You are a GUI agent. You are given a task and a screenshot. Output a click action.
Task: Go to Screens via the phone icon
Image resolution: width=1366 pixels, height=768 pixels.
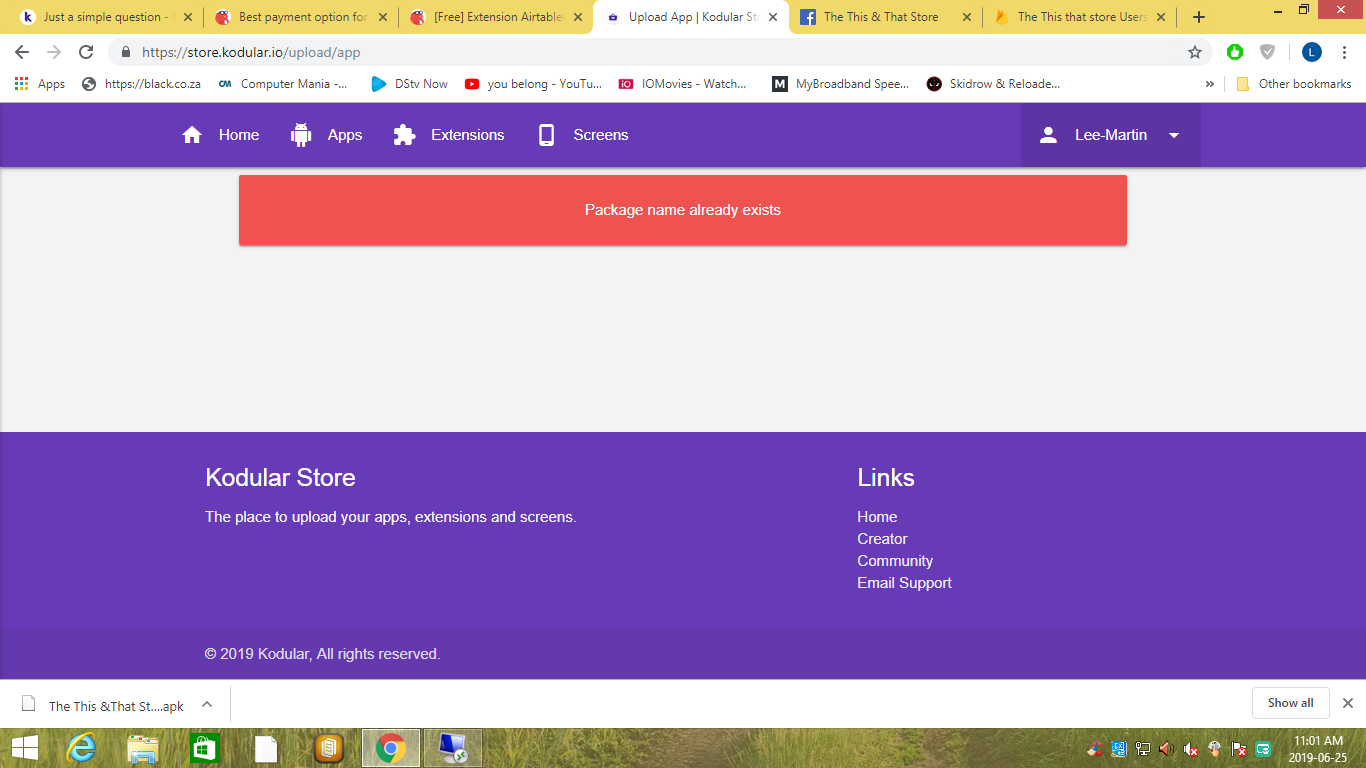click(546, 135)
